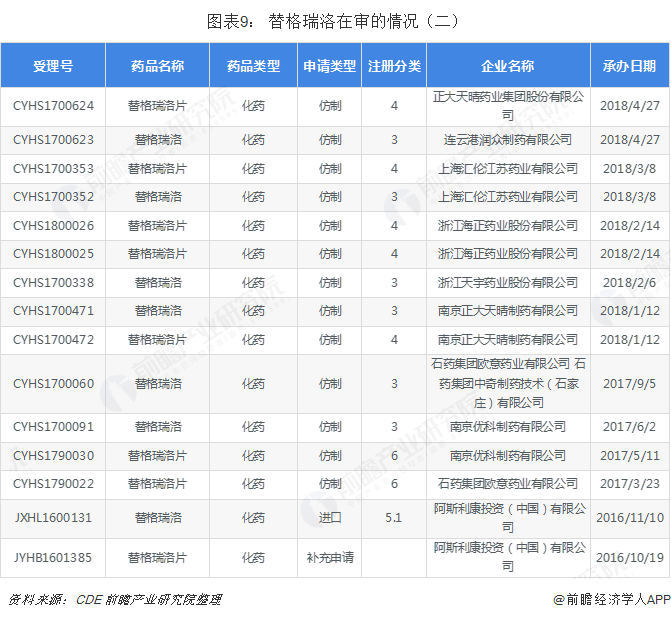Screen dimensions: 671x618
Task: Click 化药 in CYHS1700624 row
Action: tap(253, 106)
